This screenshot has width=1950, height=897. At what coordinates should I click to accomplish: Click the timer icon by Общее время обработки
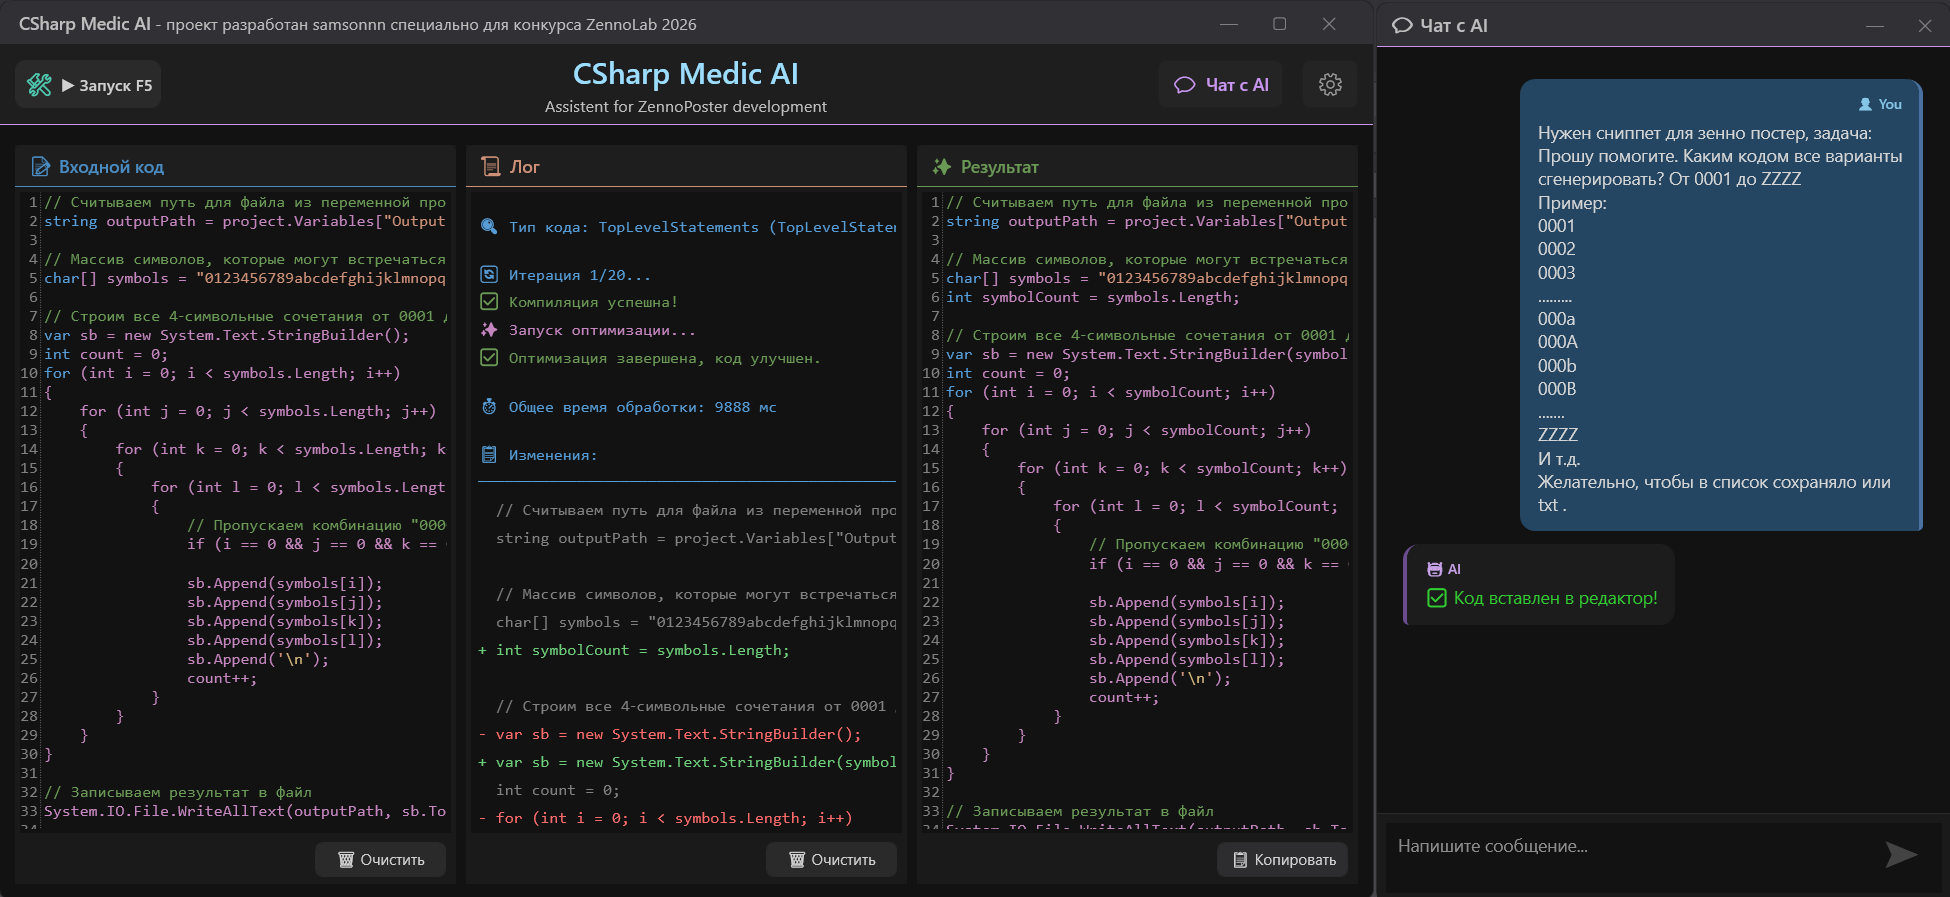(489, 407)
